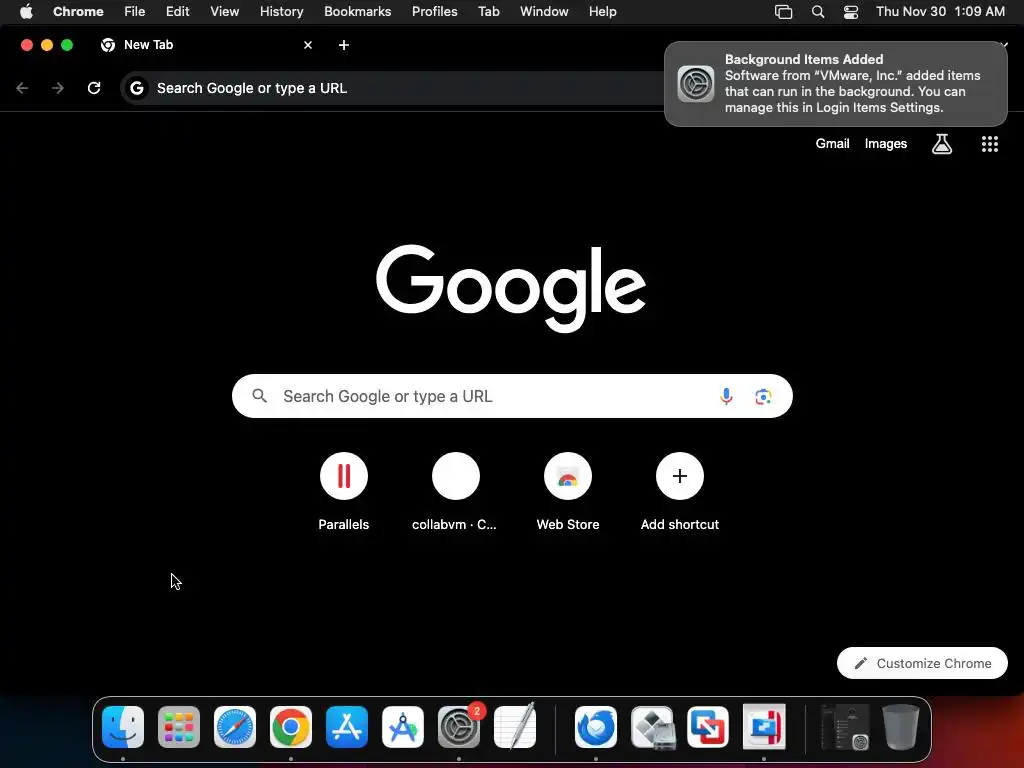1024x768 pixels.
Task: Open the Trash in the Dock
Action: [x=901, y=727]
